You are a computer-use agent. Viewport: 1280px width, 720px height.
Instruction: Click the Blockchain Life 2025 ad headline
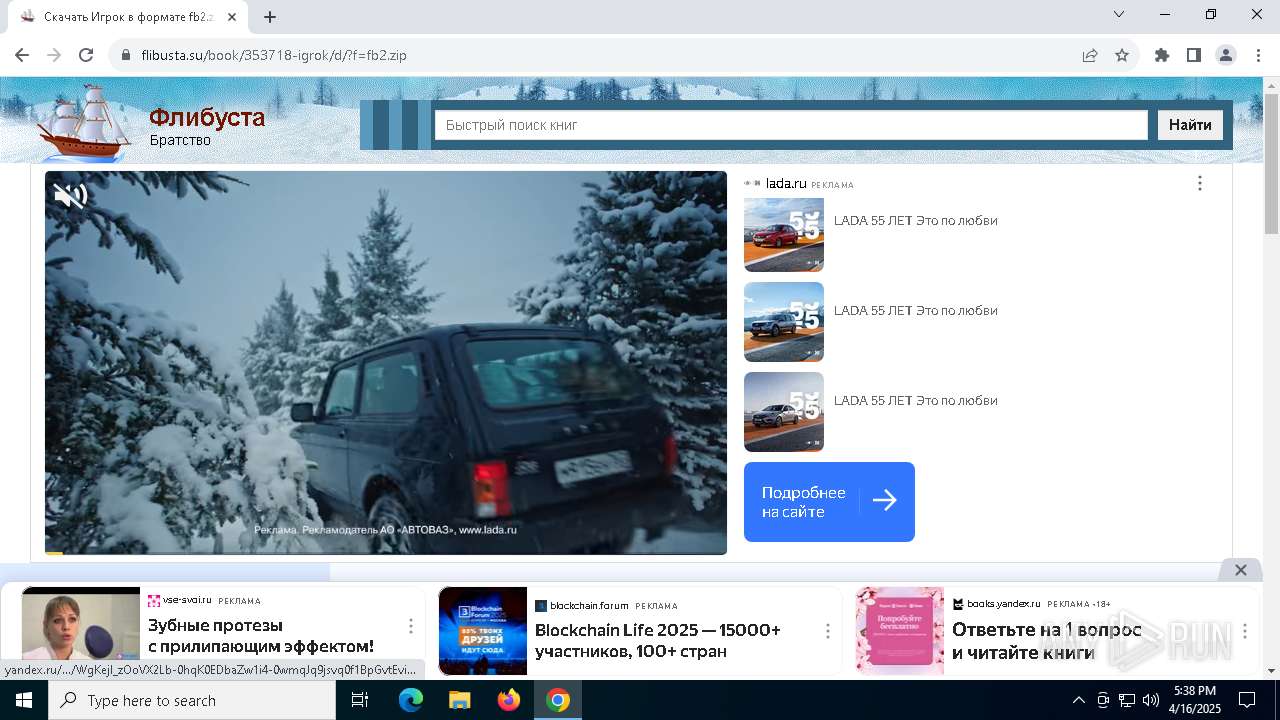pyautogui.click(x=658, y=641)
